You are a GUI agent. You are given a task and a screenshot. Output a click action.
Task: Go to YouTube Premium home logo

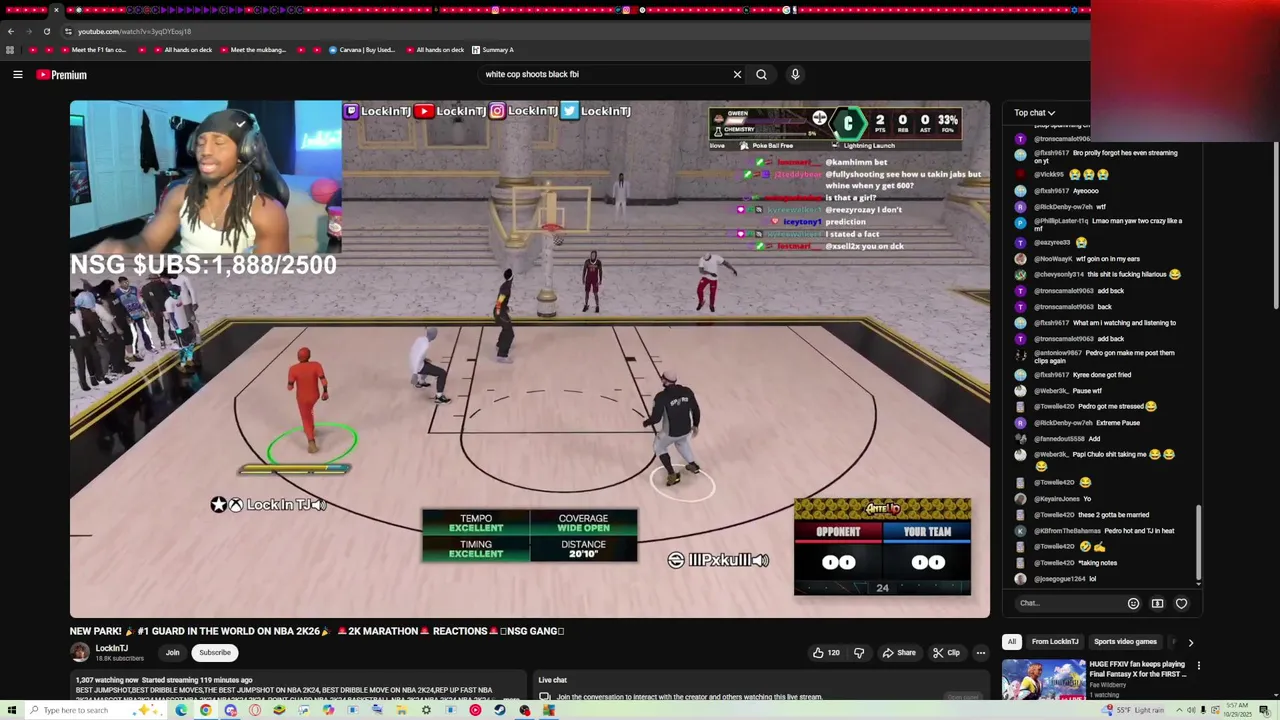[x=62, y=75]
